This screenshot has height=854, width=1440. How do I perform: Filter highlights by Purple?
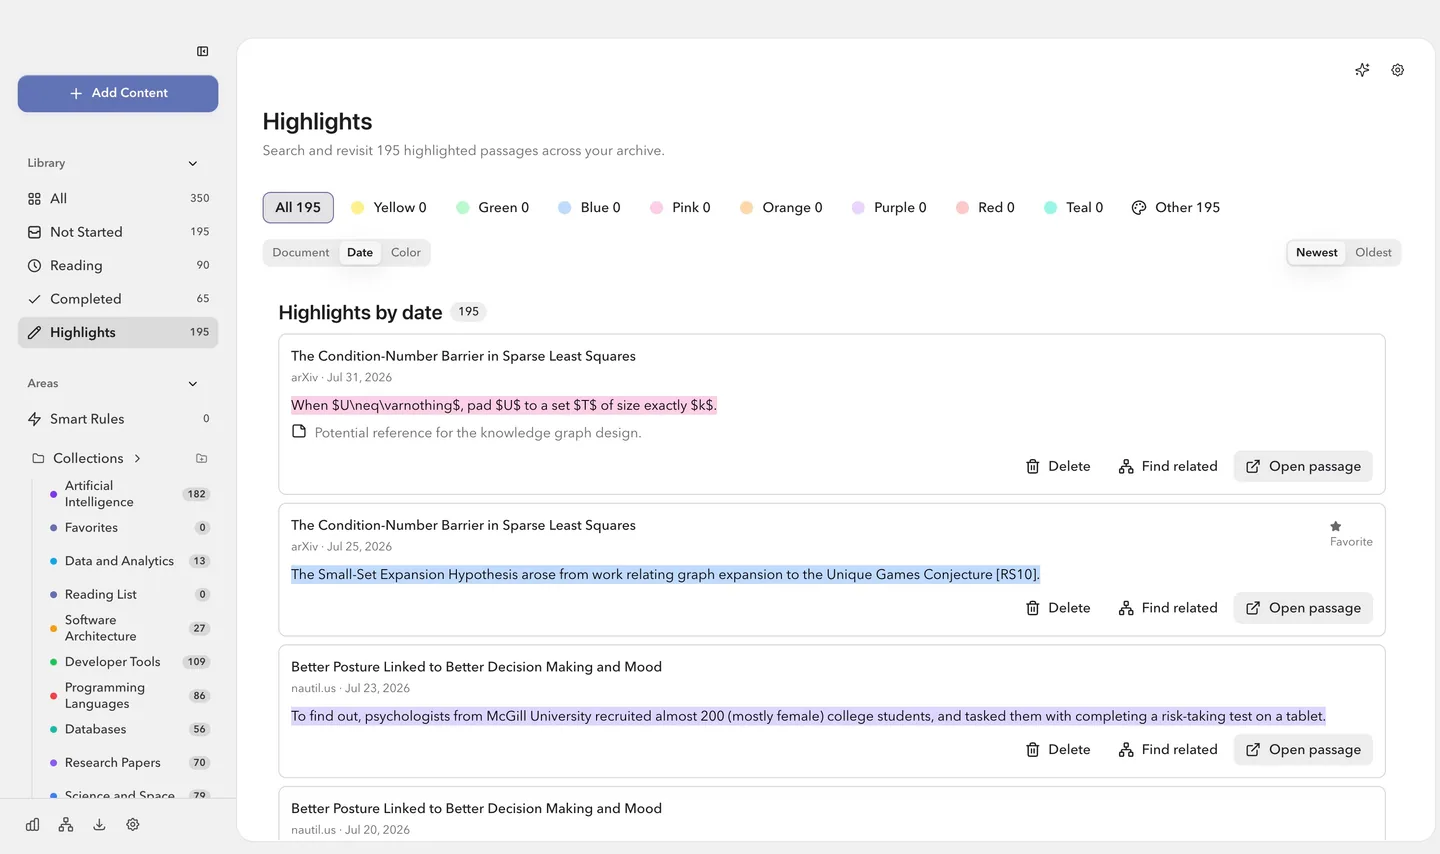coord(889,207)
